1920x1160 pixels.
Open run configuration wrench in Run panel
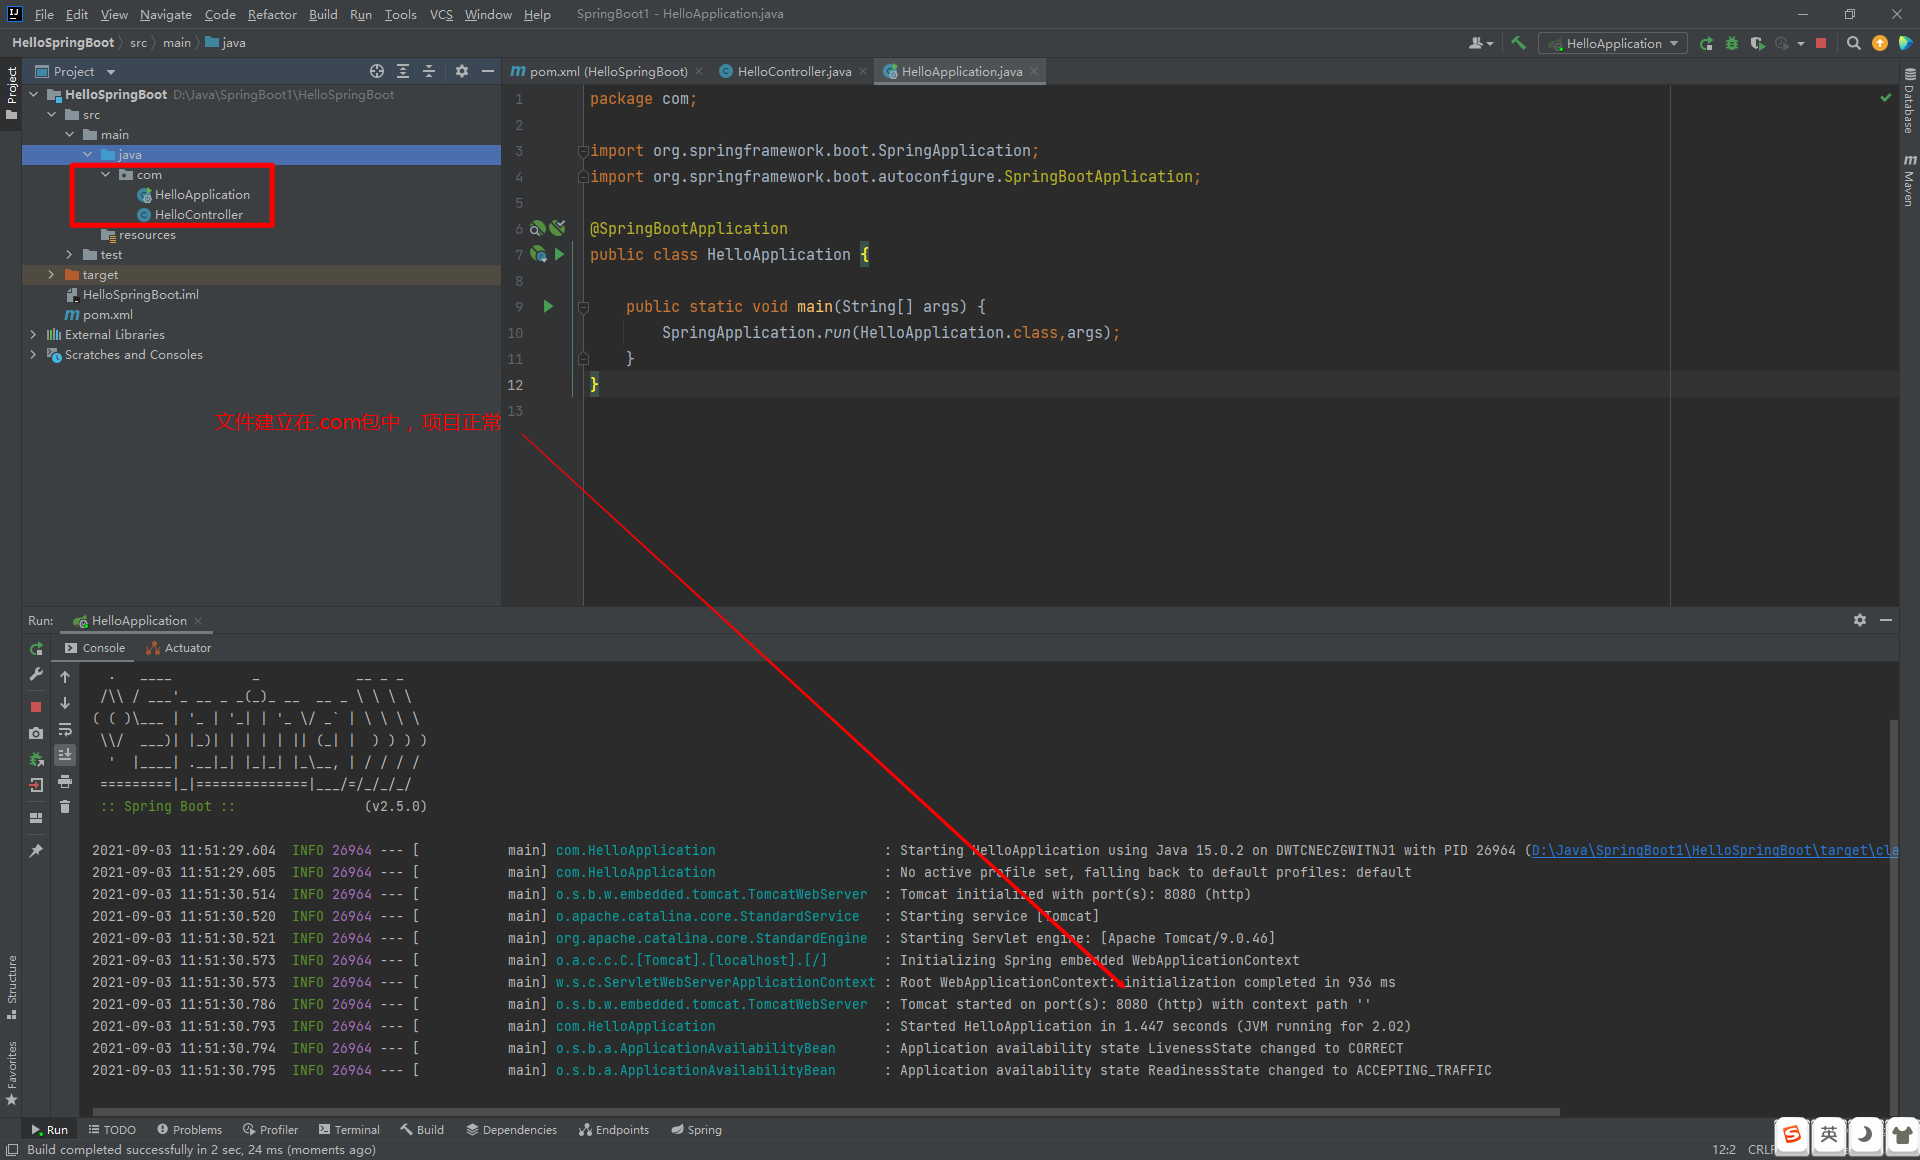click(36, 675)
